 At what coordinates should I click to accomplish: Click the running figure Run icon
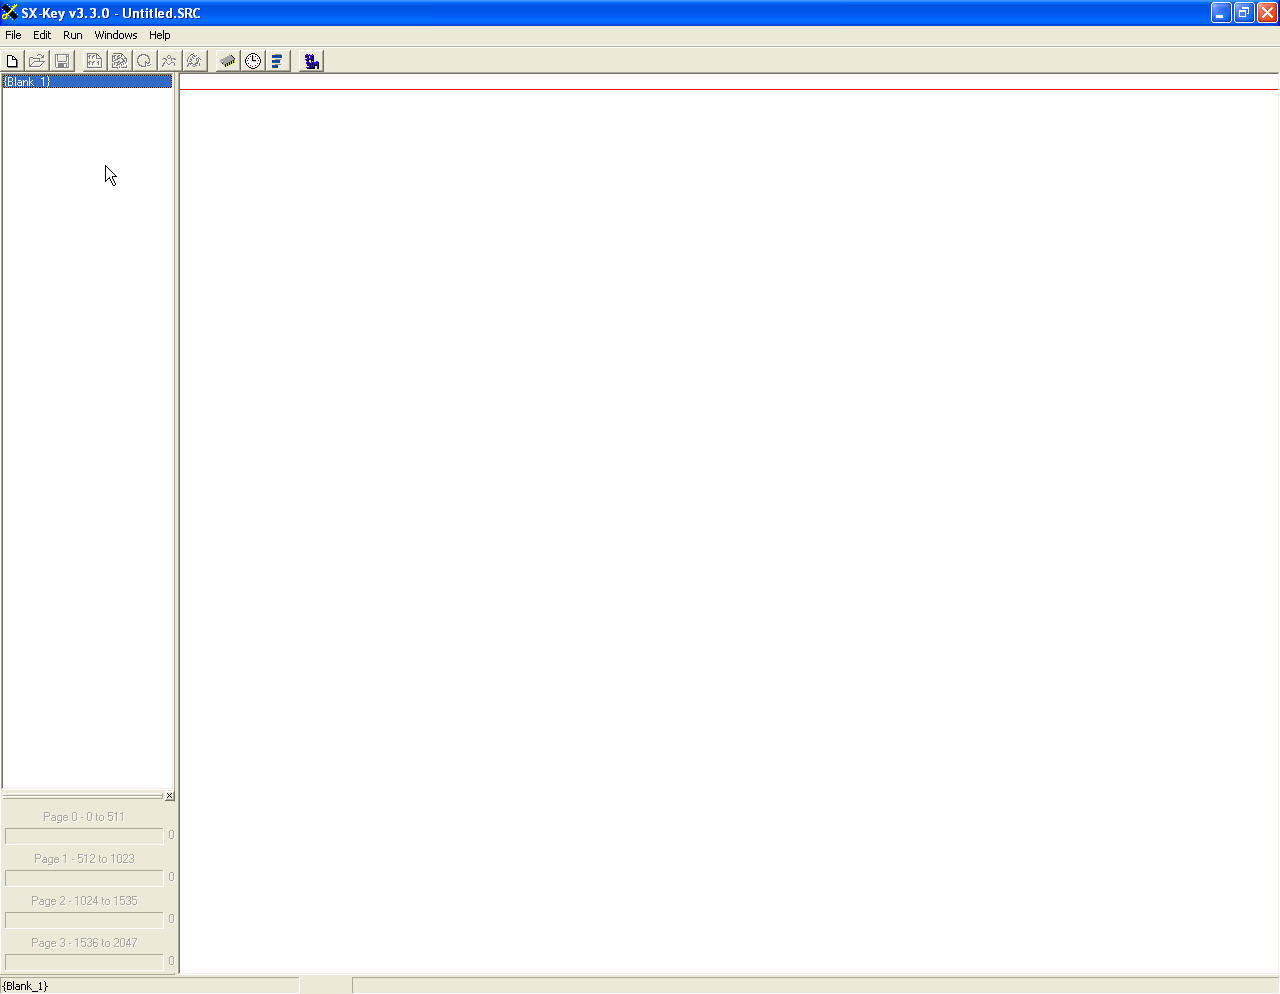[x=169, y=61]
